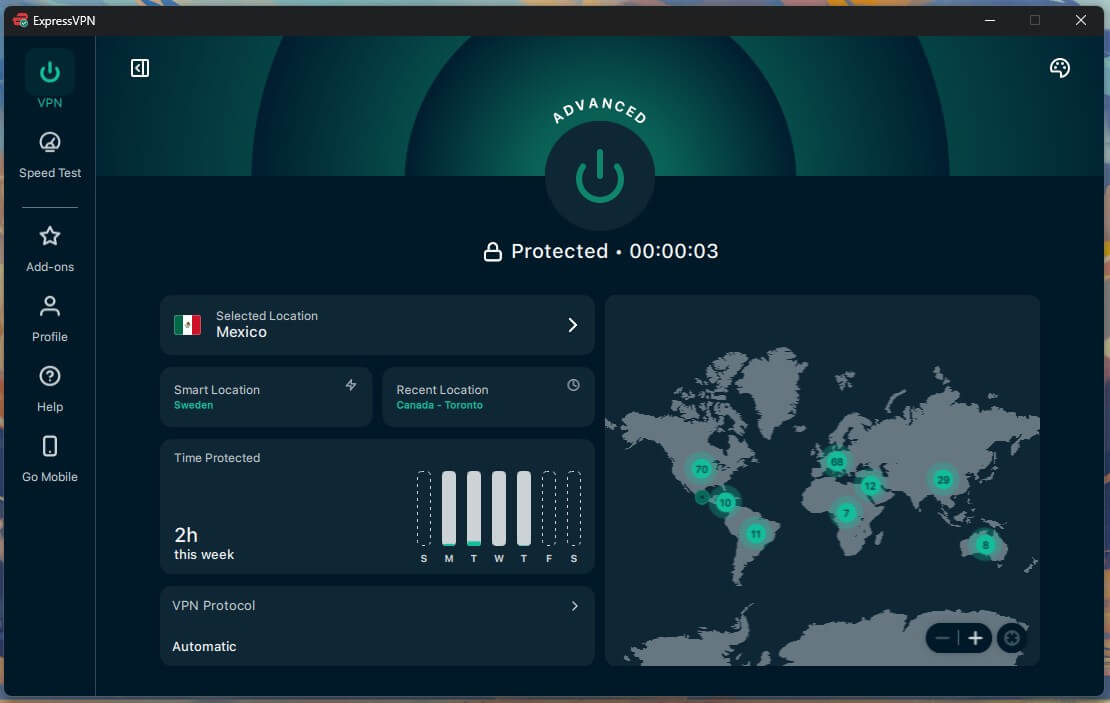Open the VPN Protocol setting
The width and height of the screenshot is (1110, 703).
[377, 626]
